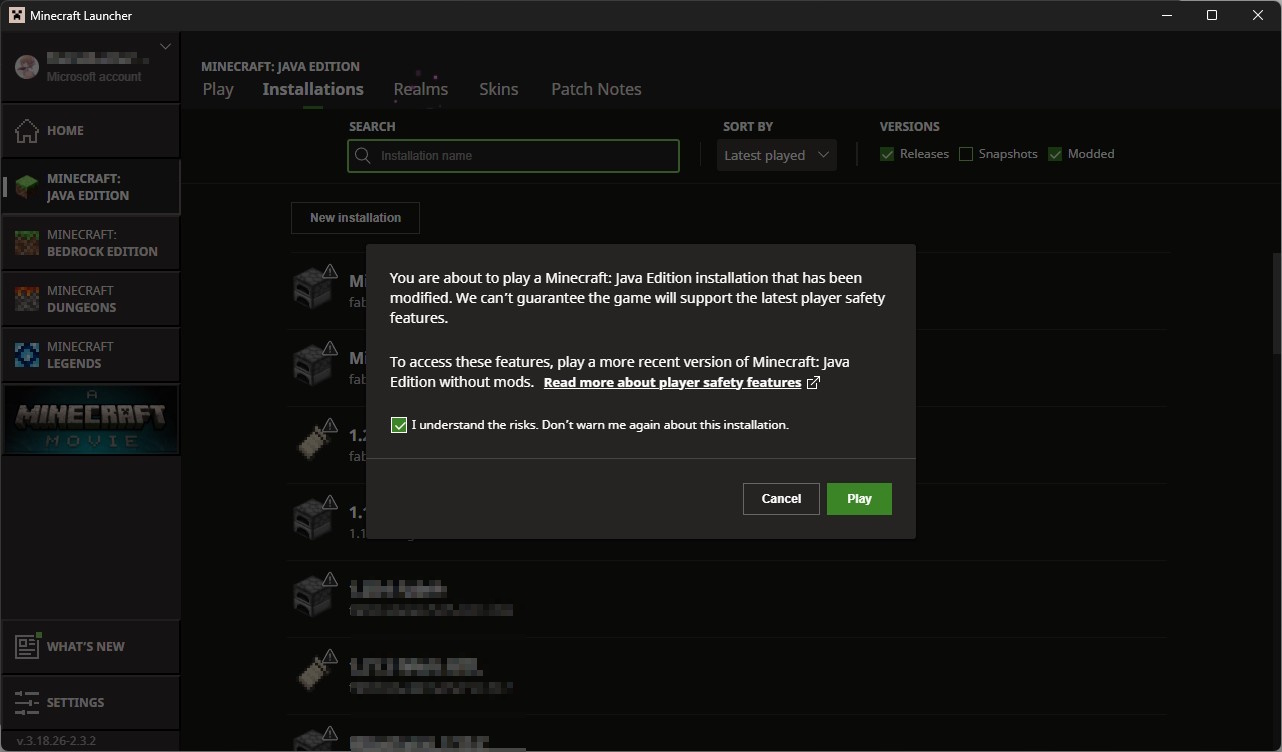Tick 'I understand the risks' checkbox
This screenshot has height=752, width=1282.
coord(399,425)
